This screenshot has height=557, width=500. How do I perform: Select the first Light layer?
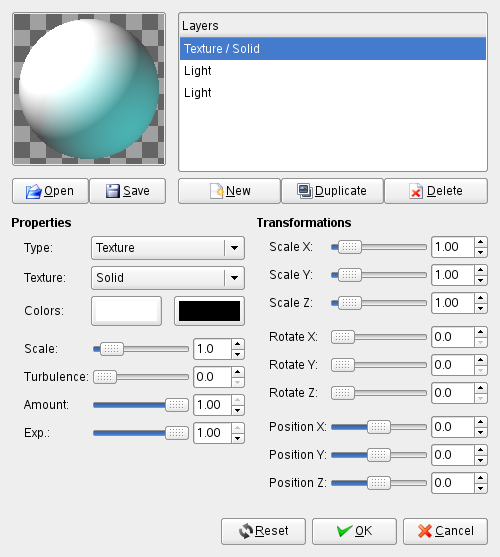point(333,71)
